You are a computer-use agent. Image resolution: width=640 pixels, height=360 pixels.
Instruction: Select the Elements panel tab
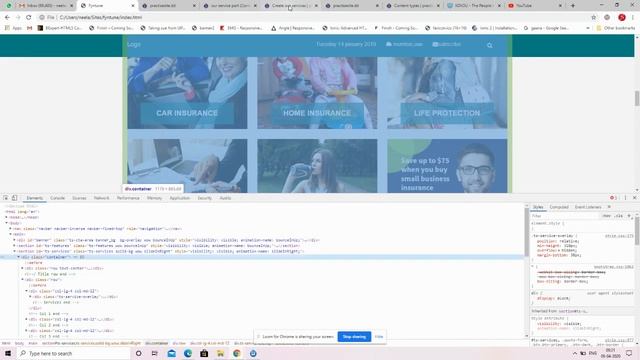(35, 198)
